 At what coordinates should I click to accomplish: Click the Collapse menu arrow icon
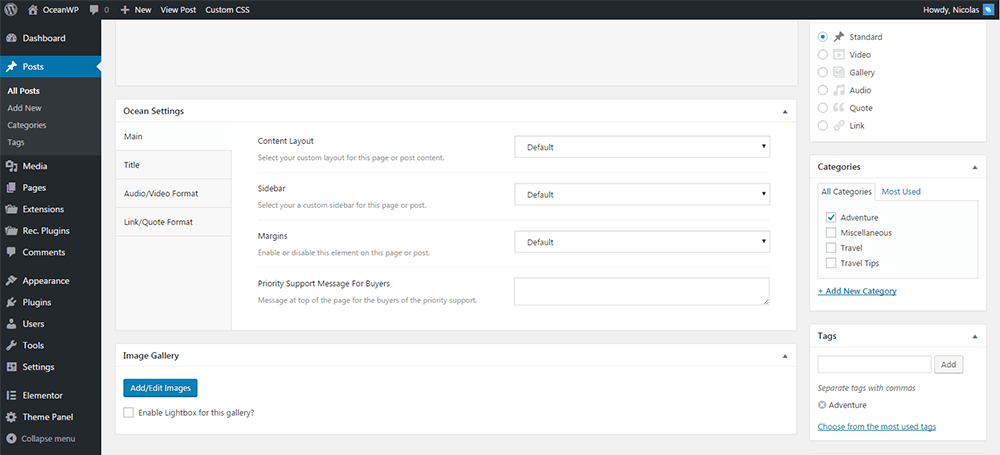point(11,438)
